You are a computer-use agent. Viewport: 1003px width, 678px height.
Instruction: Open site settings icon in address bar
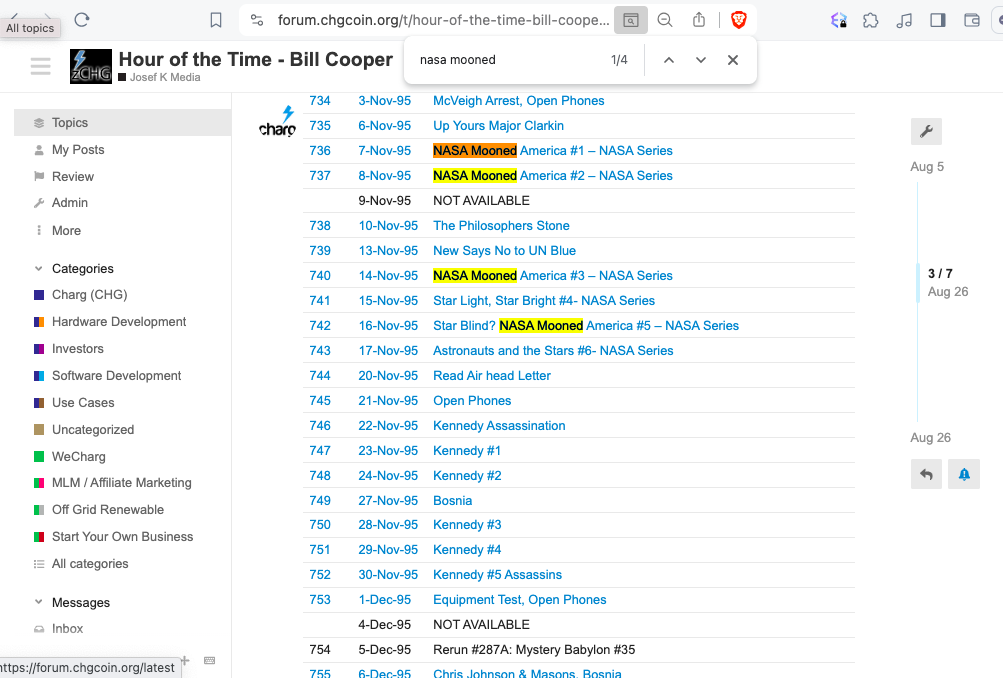pyautogui.click(x=257, y=20)
